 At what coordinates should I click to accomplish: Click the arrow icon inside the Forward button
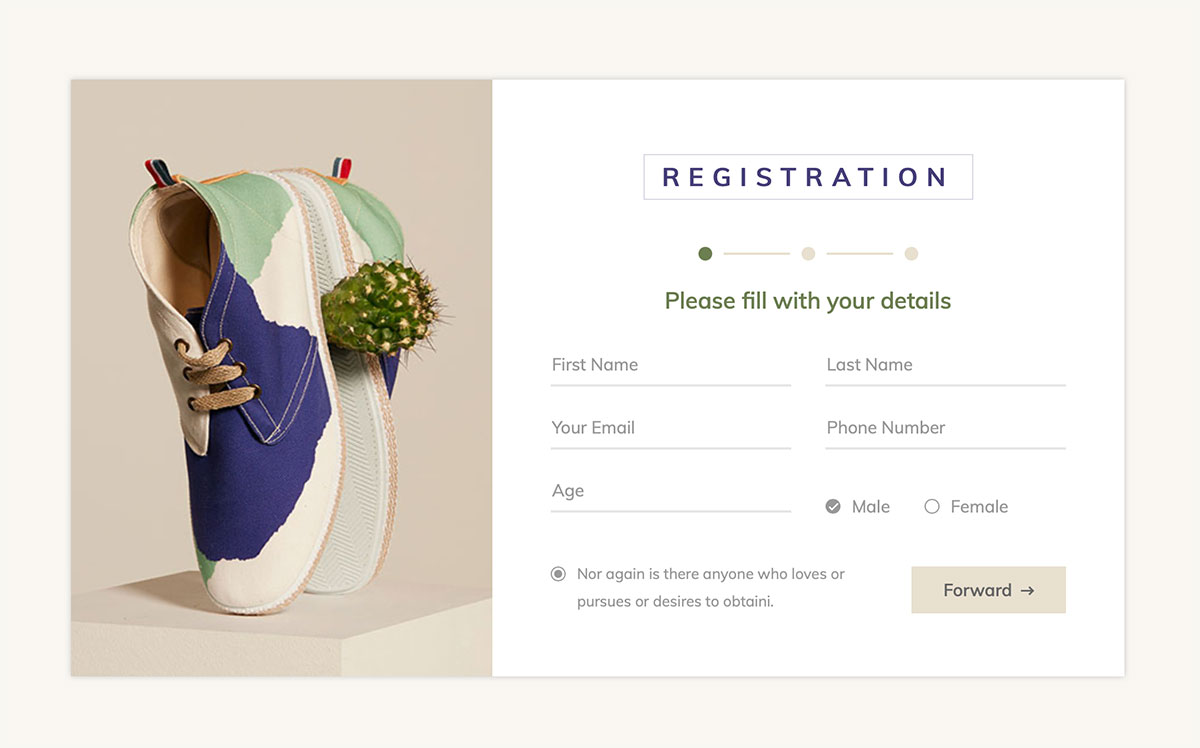coord(1028,590)
